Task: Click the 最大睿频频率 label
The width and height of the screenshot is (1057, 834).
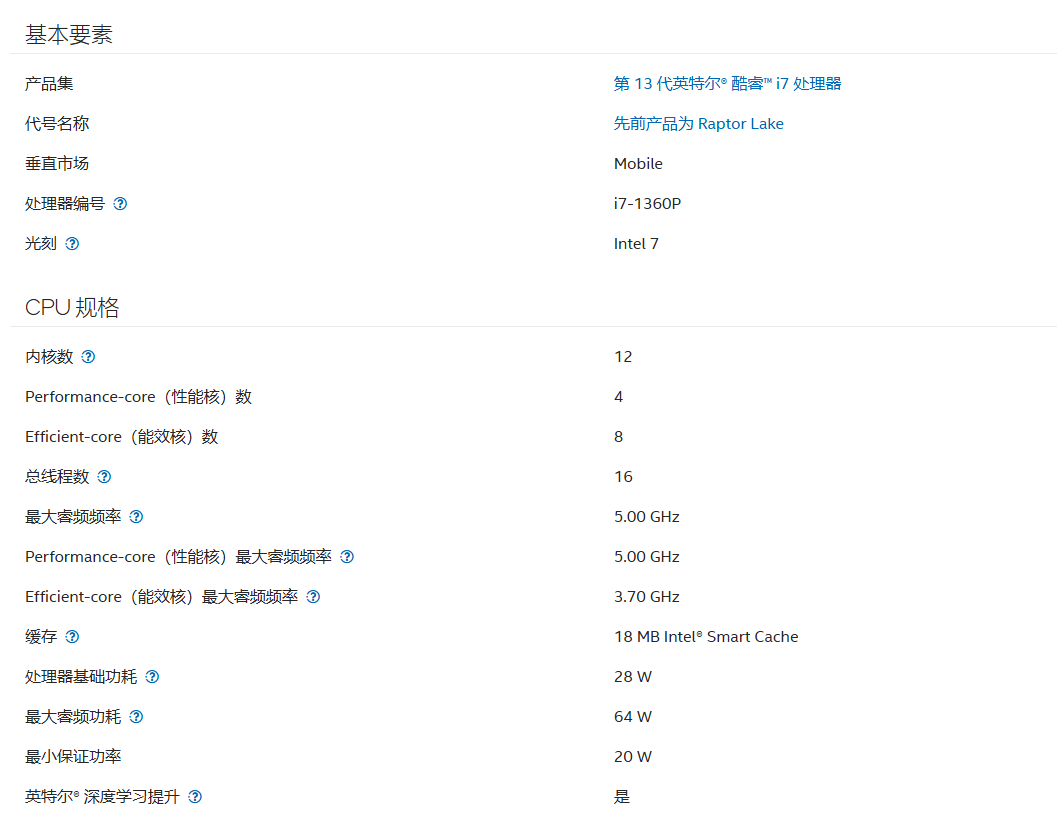Action: pyautogui.click(x=73, y=516)
